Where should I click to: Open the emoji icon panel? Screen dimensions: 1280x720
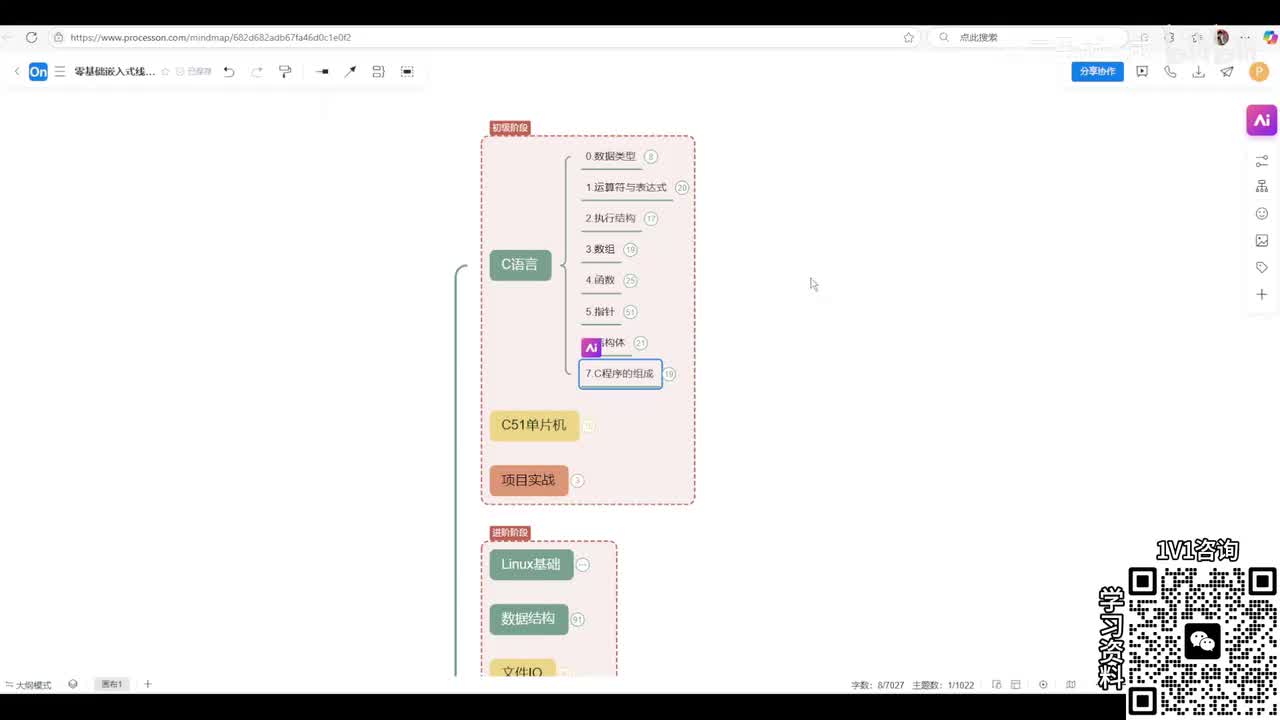coord(1262,214)
